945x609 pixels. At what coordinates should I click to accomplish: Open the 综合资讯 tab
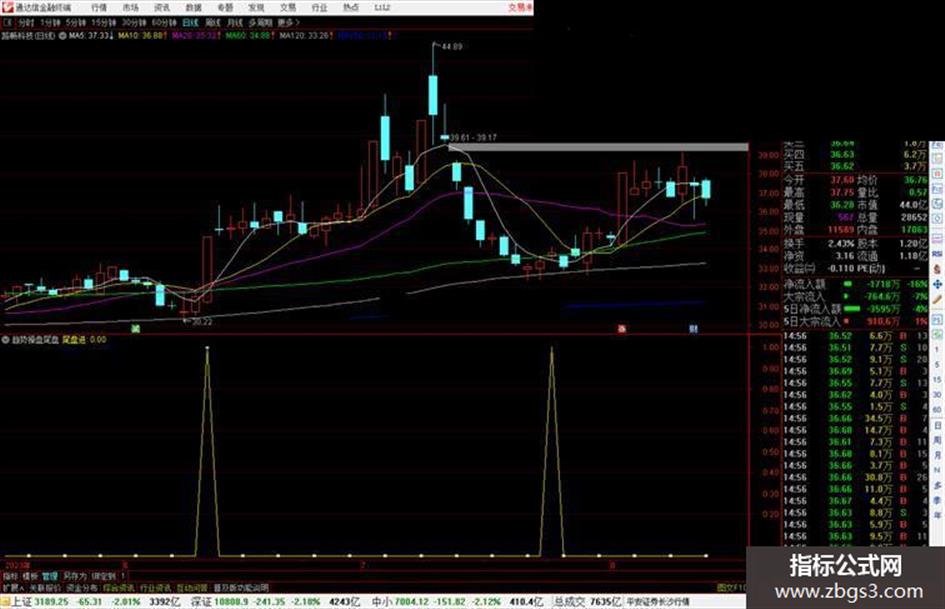[x=119, y=588]
